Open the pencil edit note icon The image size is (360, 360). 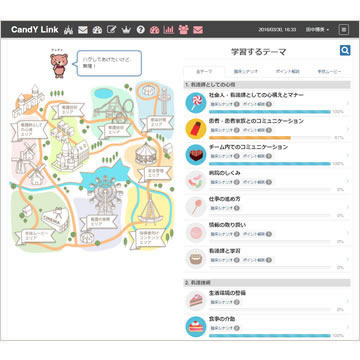[x=112, y=30]
